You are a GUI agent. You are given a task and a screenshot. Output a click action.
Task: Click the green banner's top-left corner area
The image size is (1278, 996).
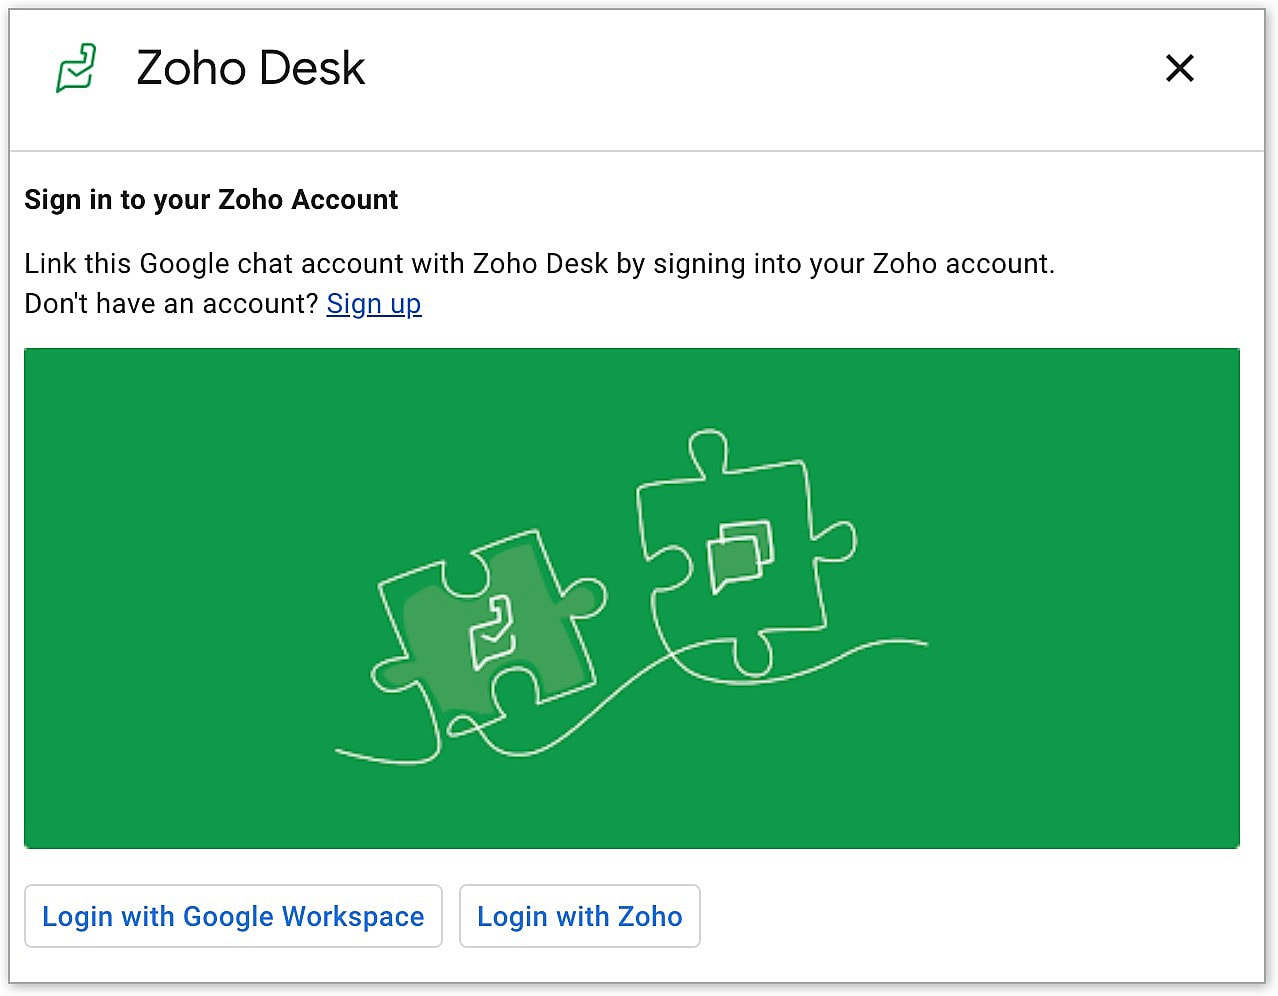click(50, 372)
